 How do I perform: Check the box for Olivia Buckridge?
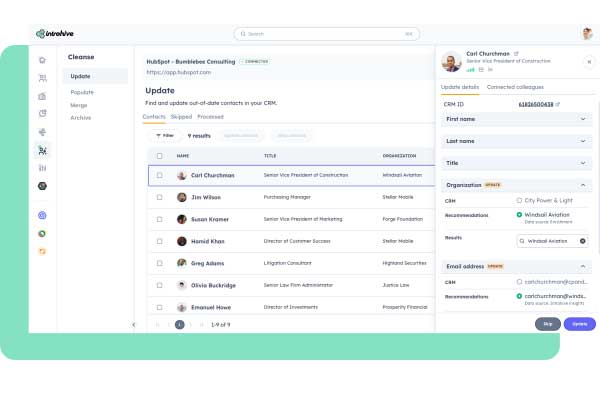tap(160, 285)
